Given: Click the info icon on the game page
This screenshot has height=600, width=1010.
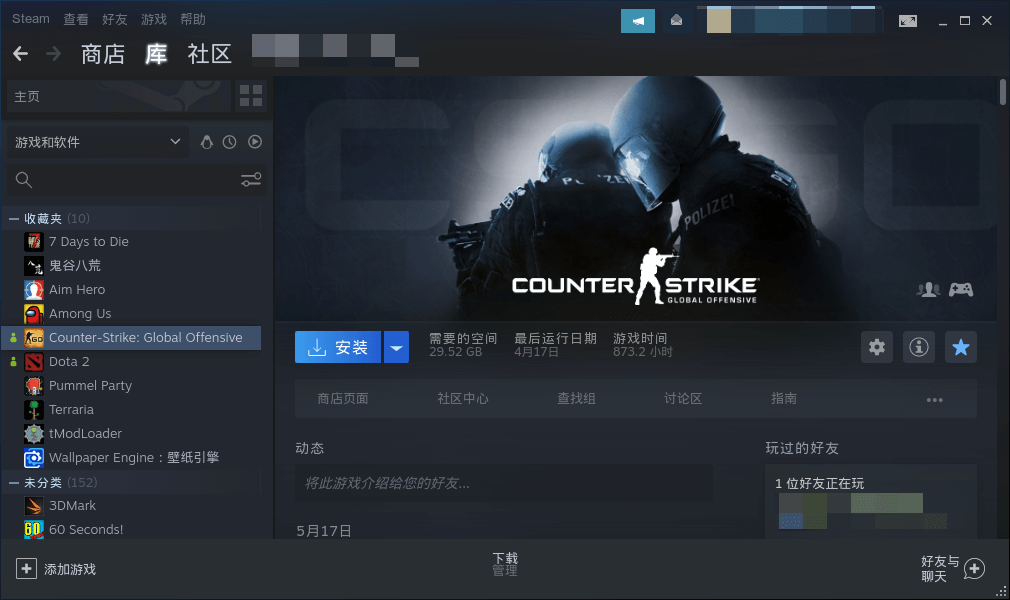Looking at the screenshot, I should (x=919, y=347).
